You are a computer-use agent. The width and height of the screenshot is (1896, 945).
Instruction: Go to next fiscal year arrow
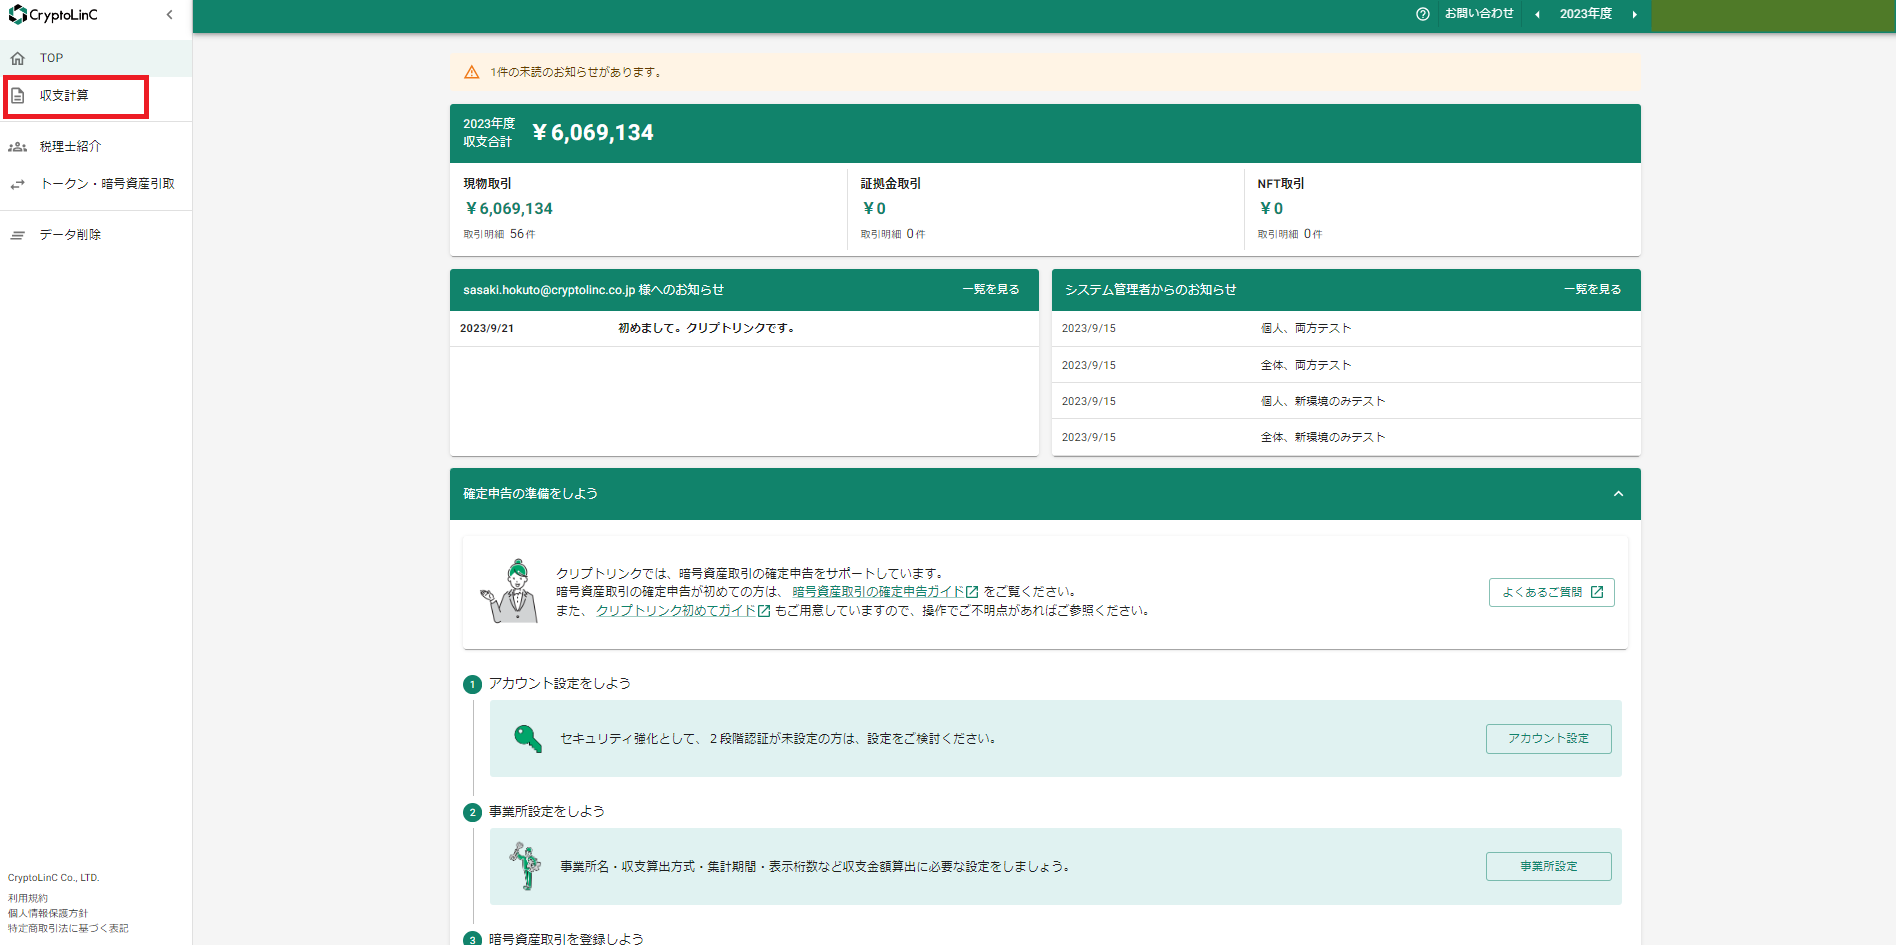pos(1635,14)
